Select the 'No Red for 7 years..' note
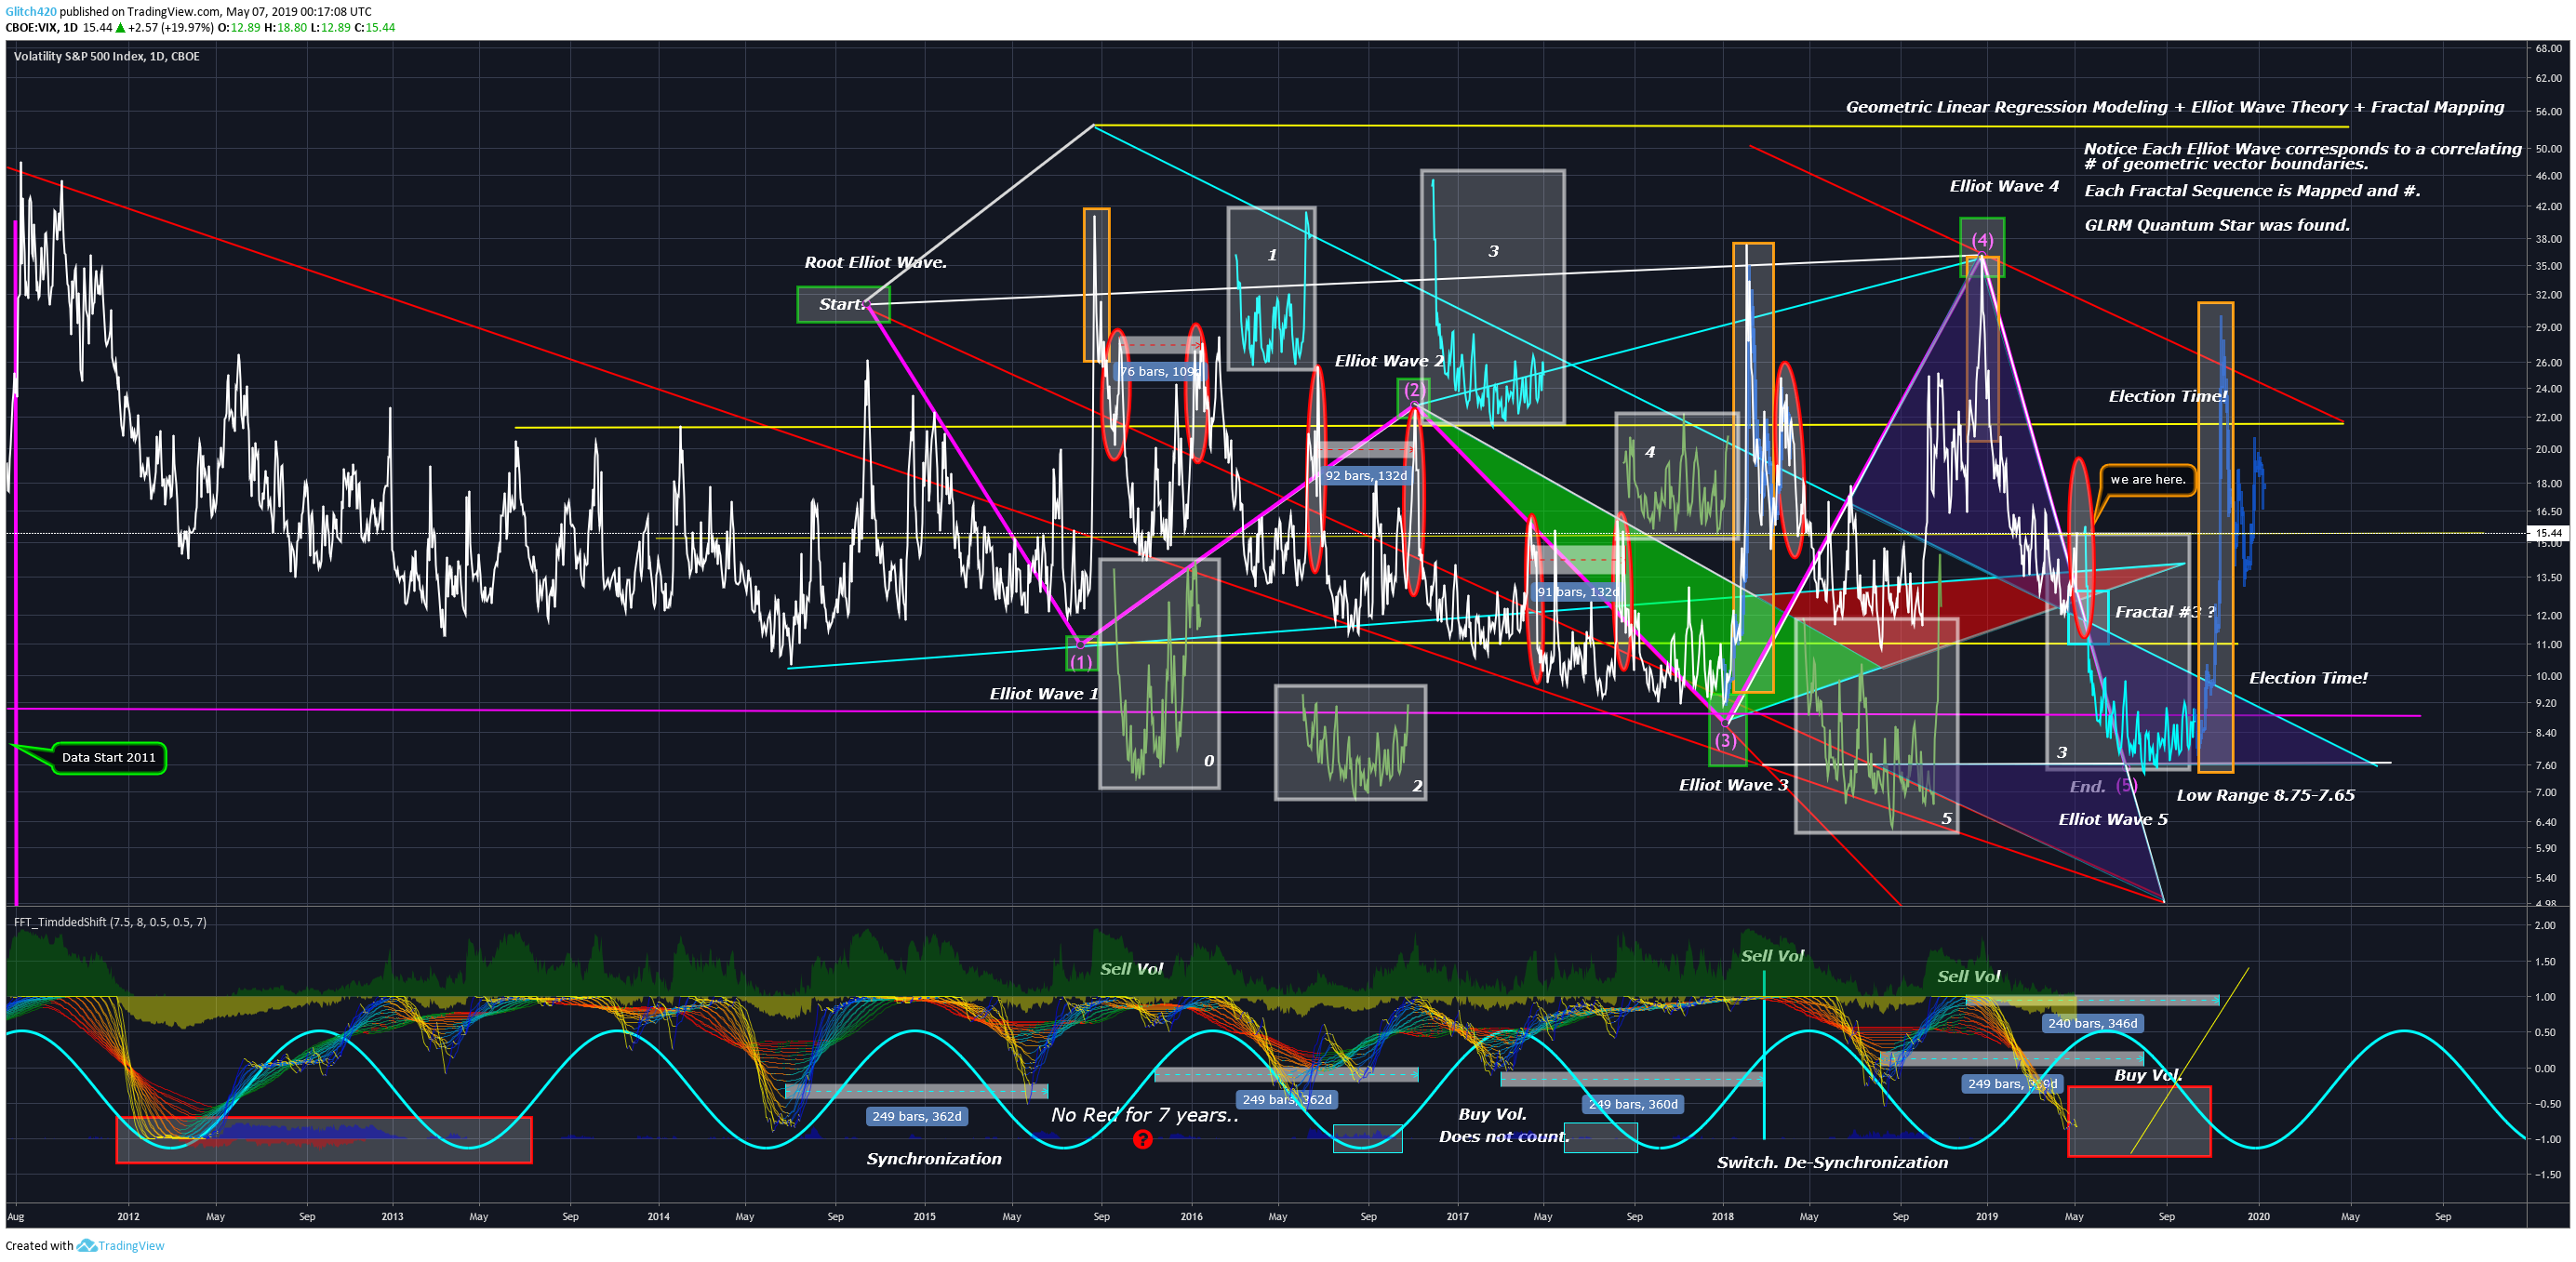Image resolution: width=2576 pixels, height=1262 pixels. click(x=1144, y=1114)
